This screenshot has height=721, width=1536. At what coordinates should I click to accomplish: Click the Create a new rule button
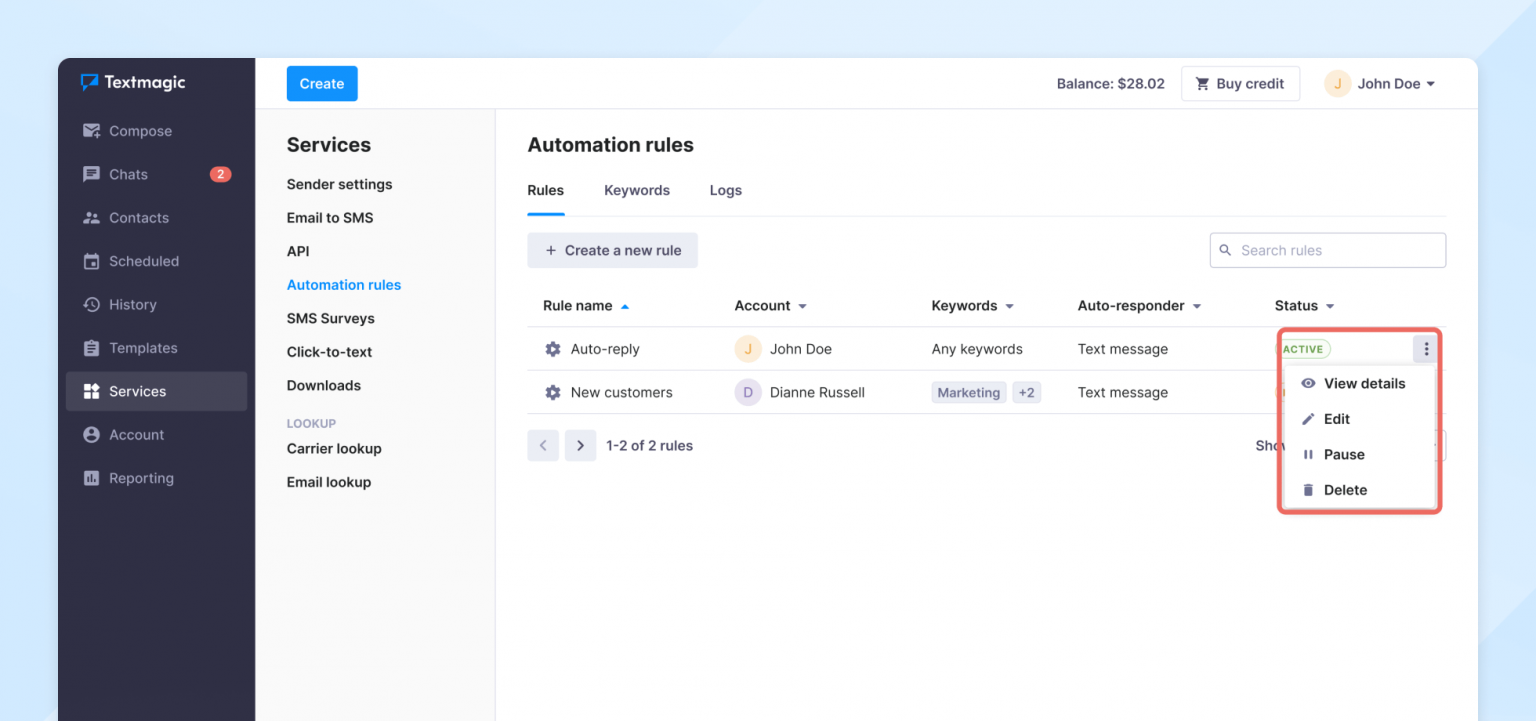tap(612, 250)
